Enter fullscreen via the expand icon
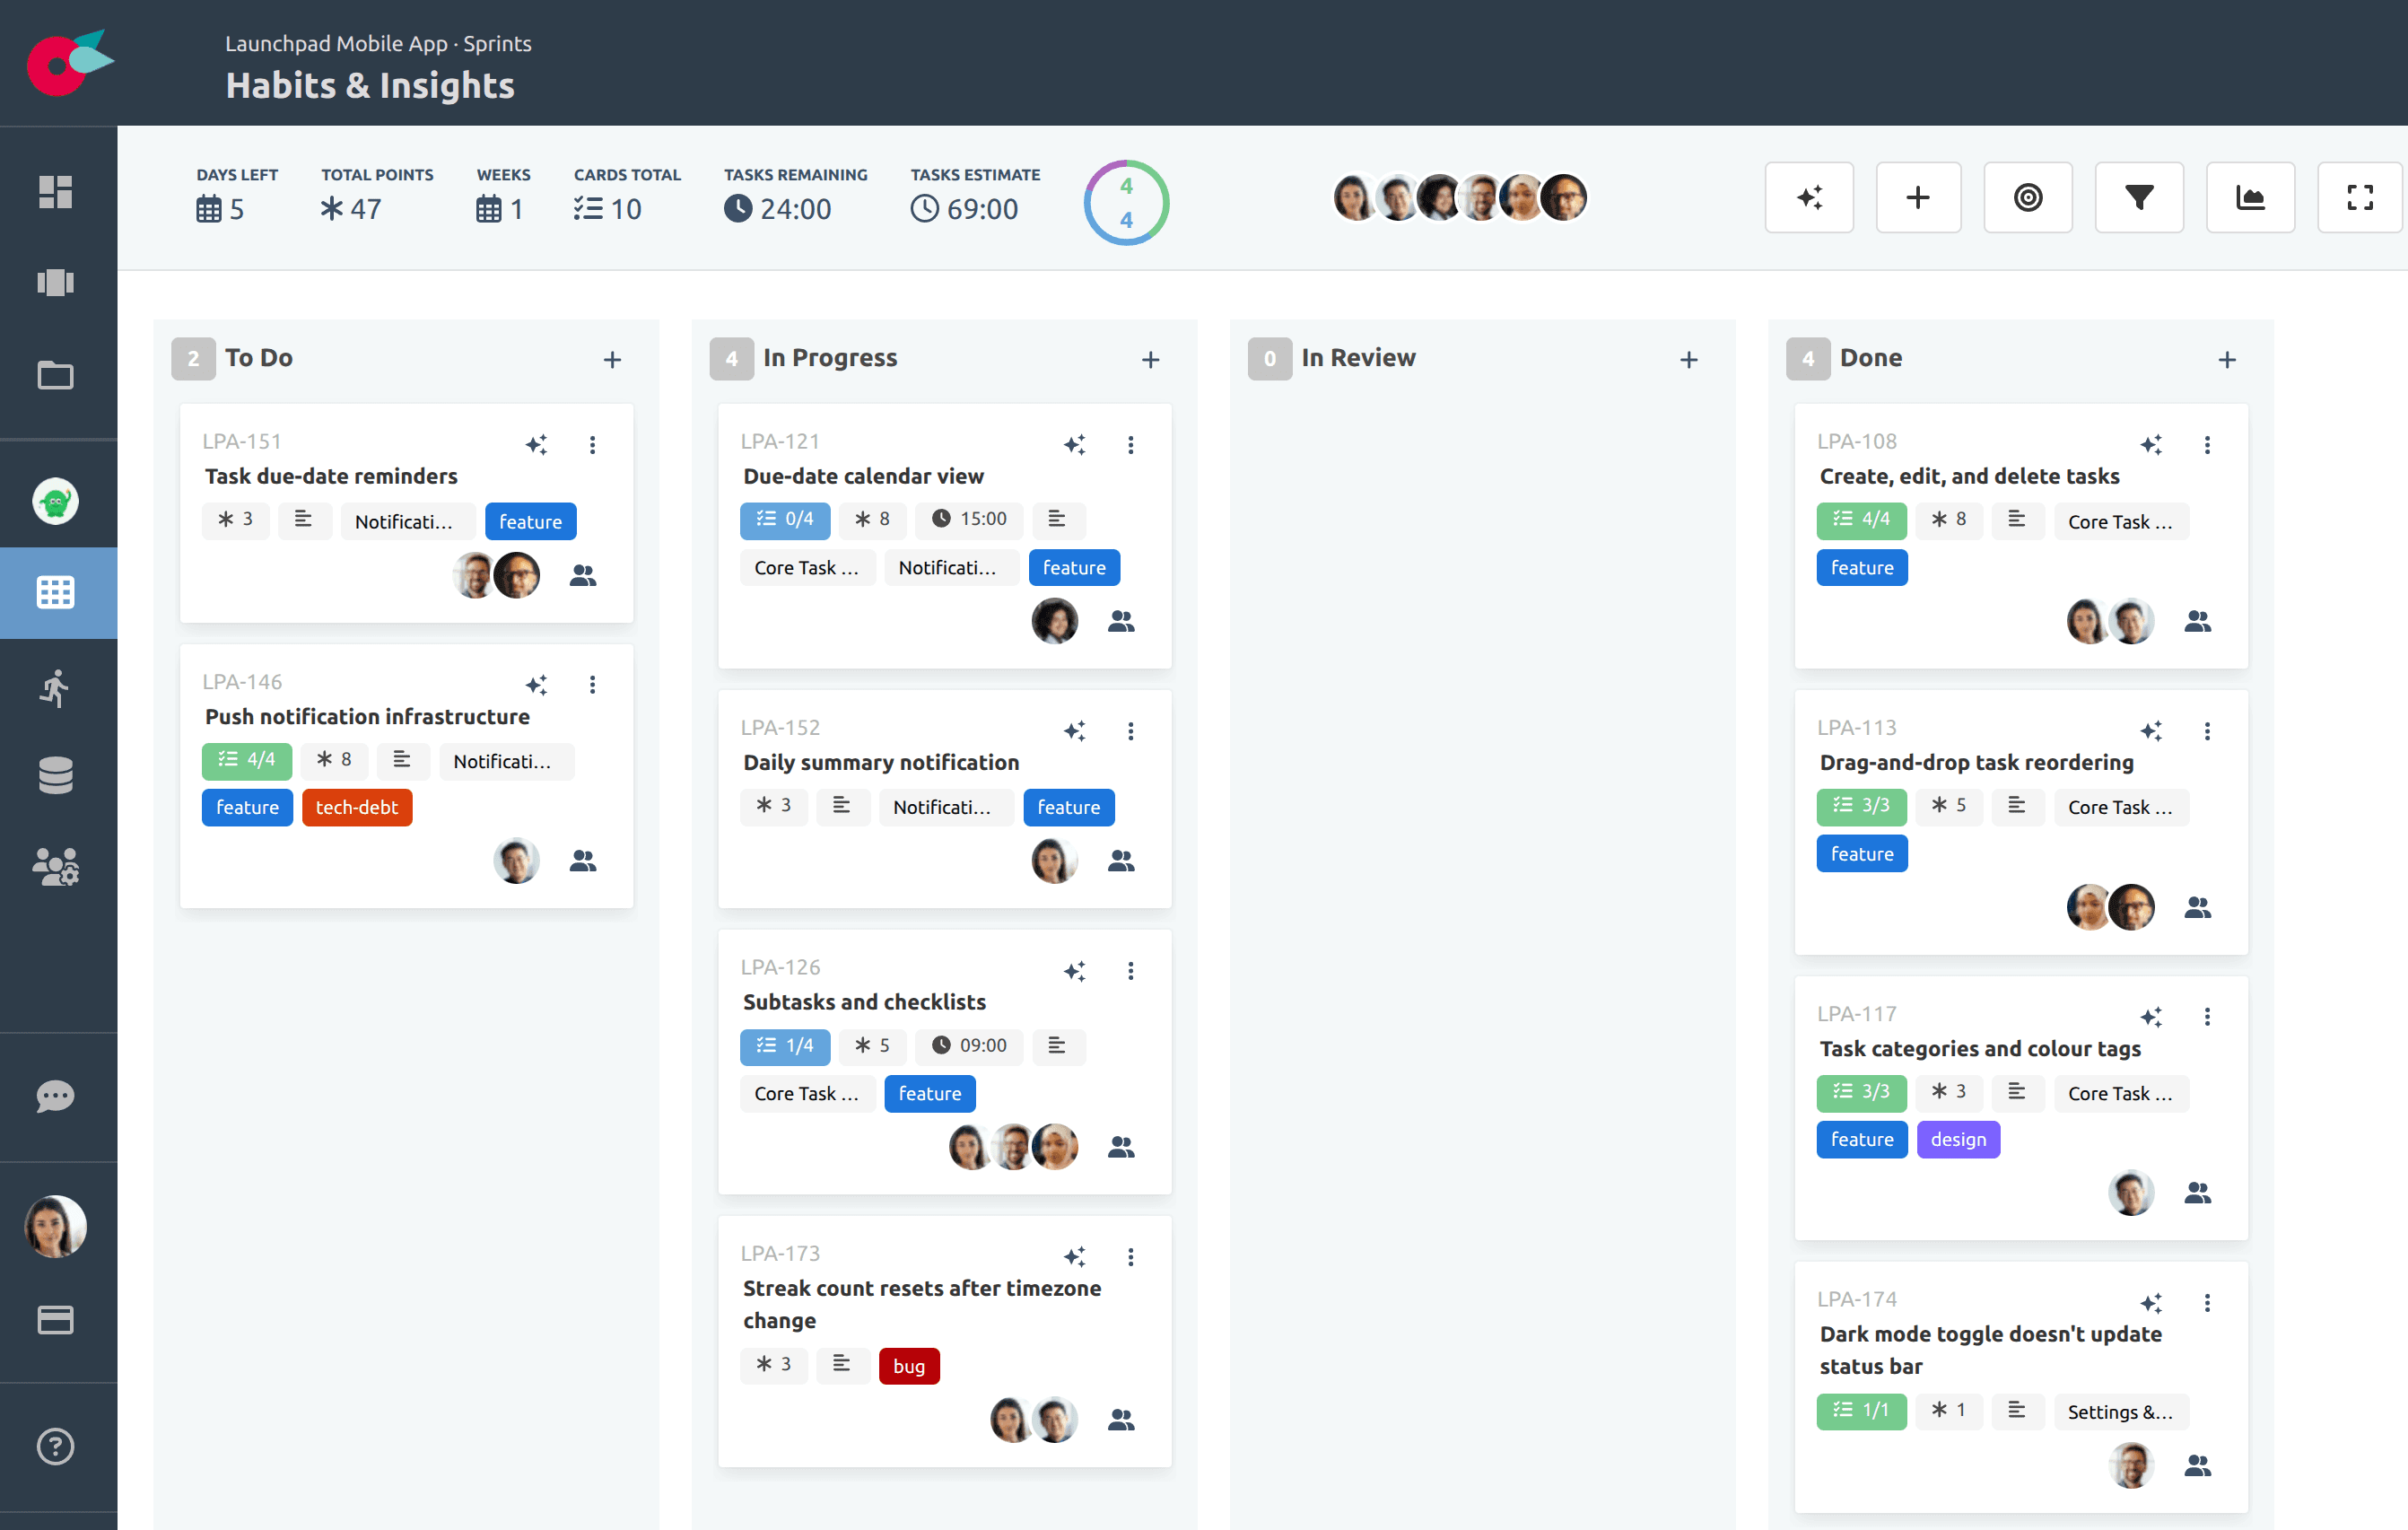The image size is (2408, 1530). pyautogui.click(x=2360, y=197)
